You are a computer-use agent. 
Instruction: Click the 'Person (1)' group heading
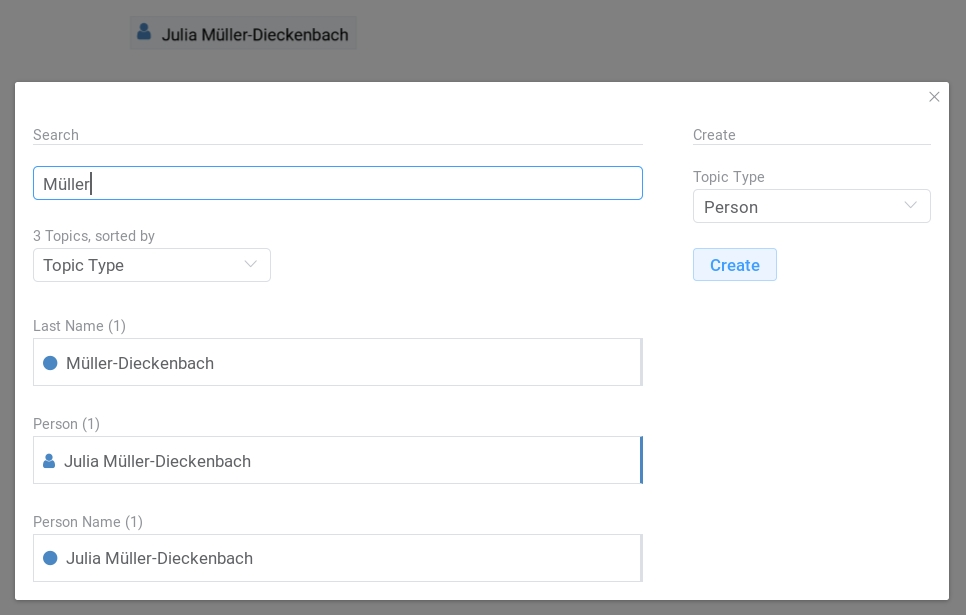(x=66, y=424)
